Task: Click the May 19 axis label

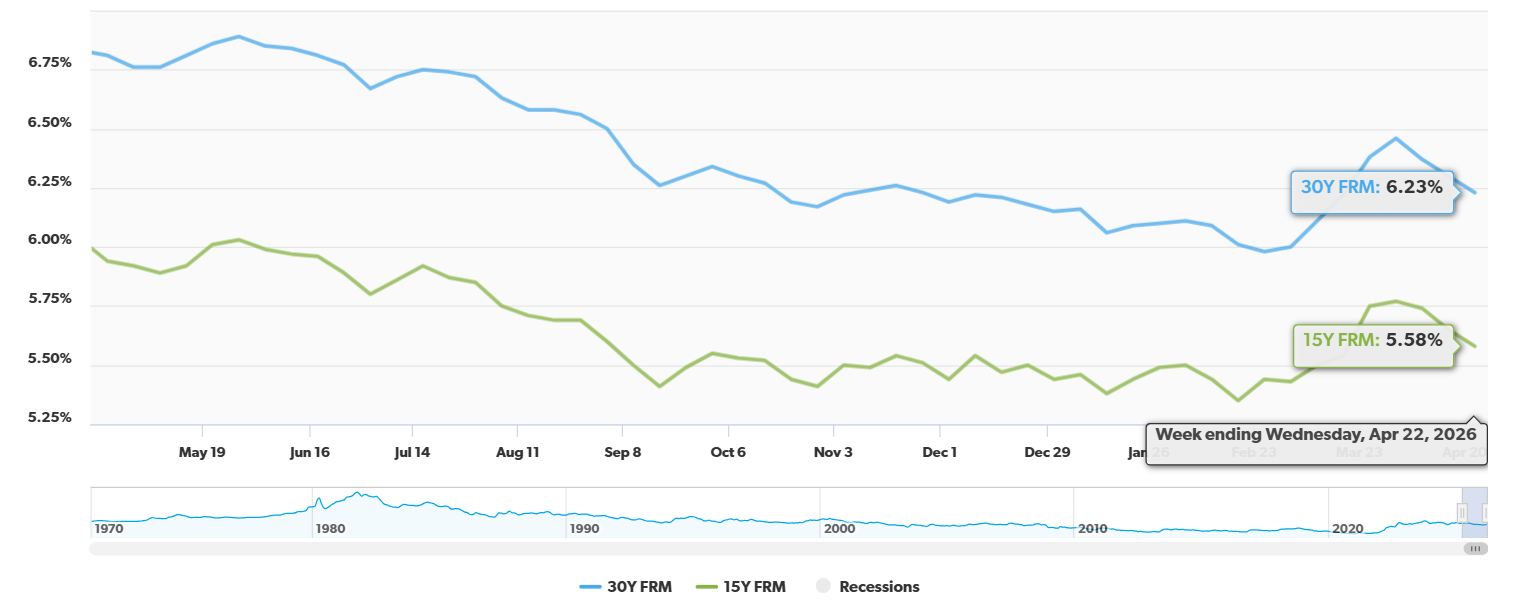Action: 202,452
